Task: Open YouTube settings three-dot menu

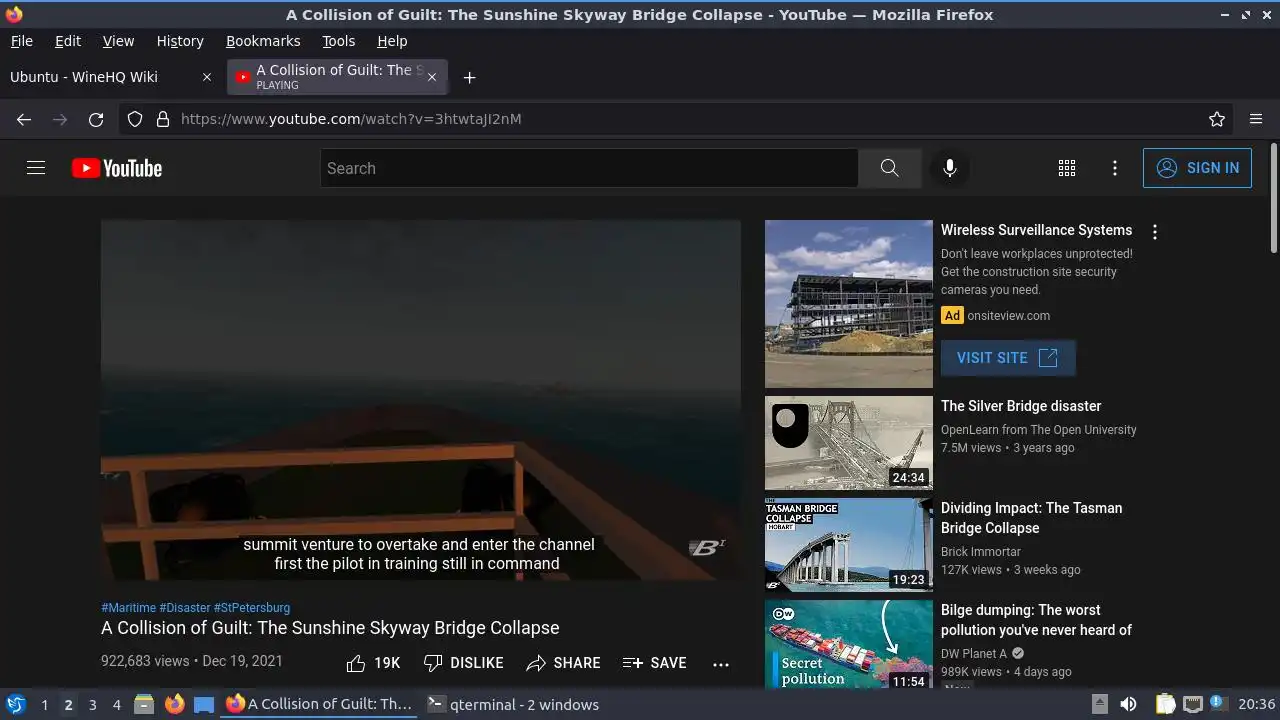Action: coord(1115,168)
